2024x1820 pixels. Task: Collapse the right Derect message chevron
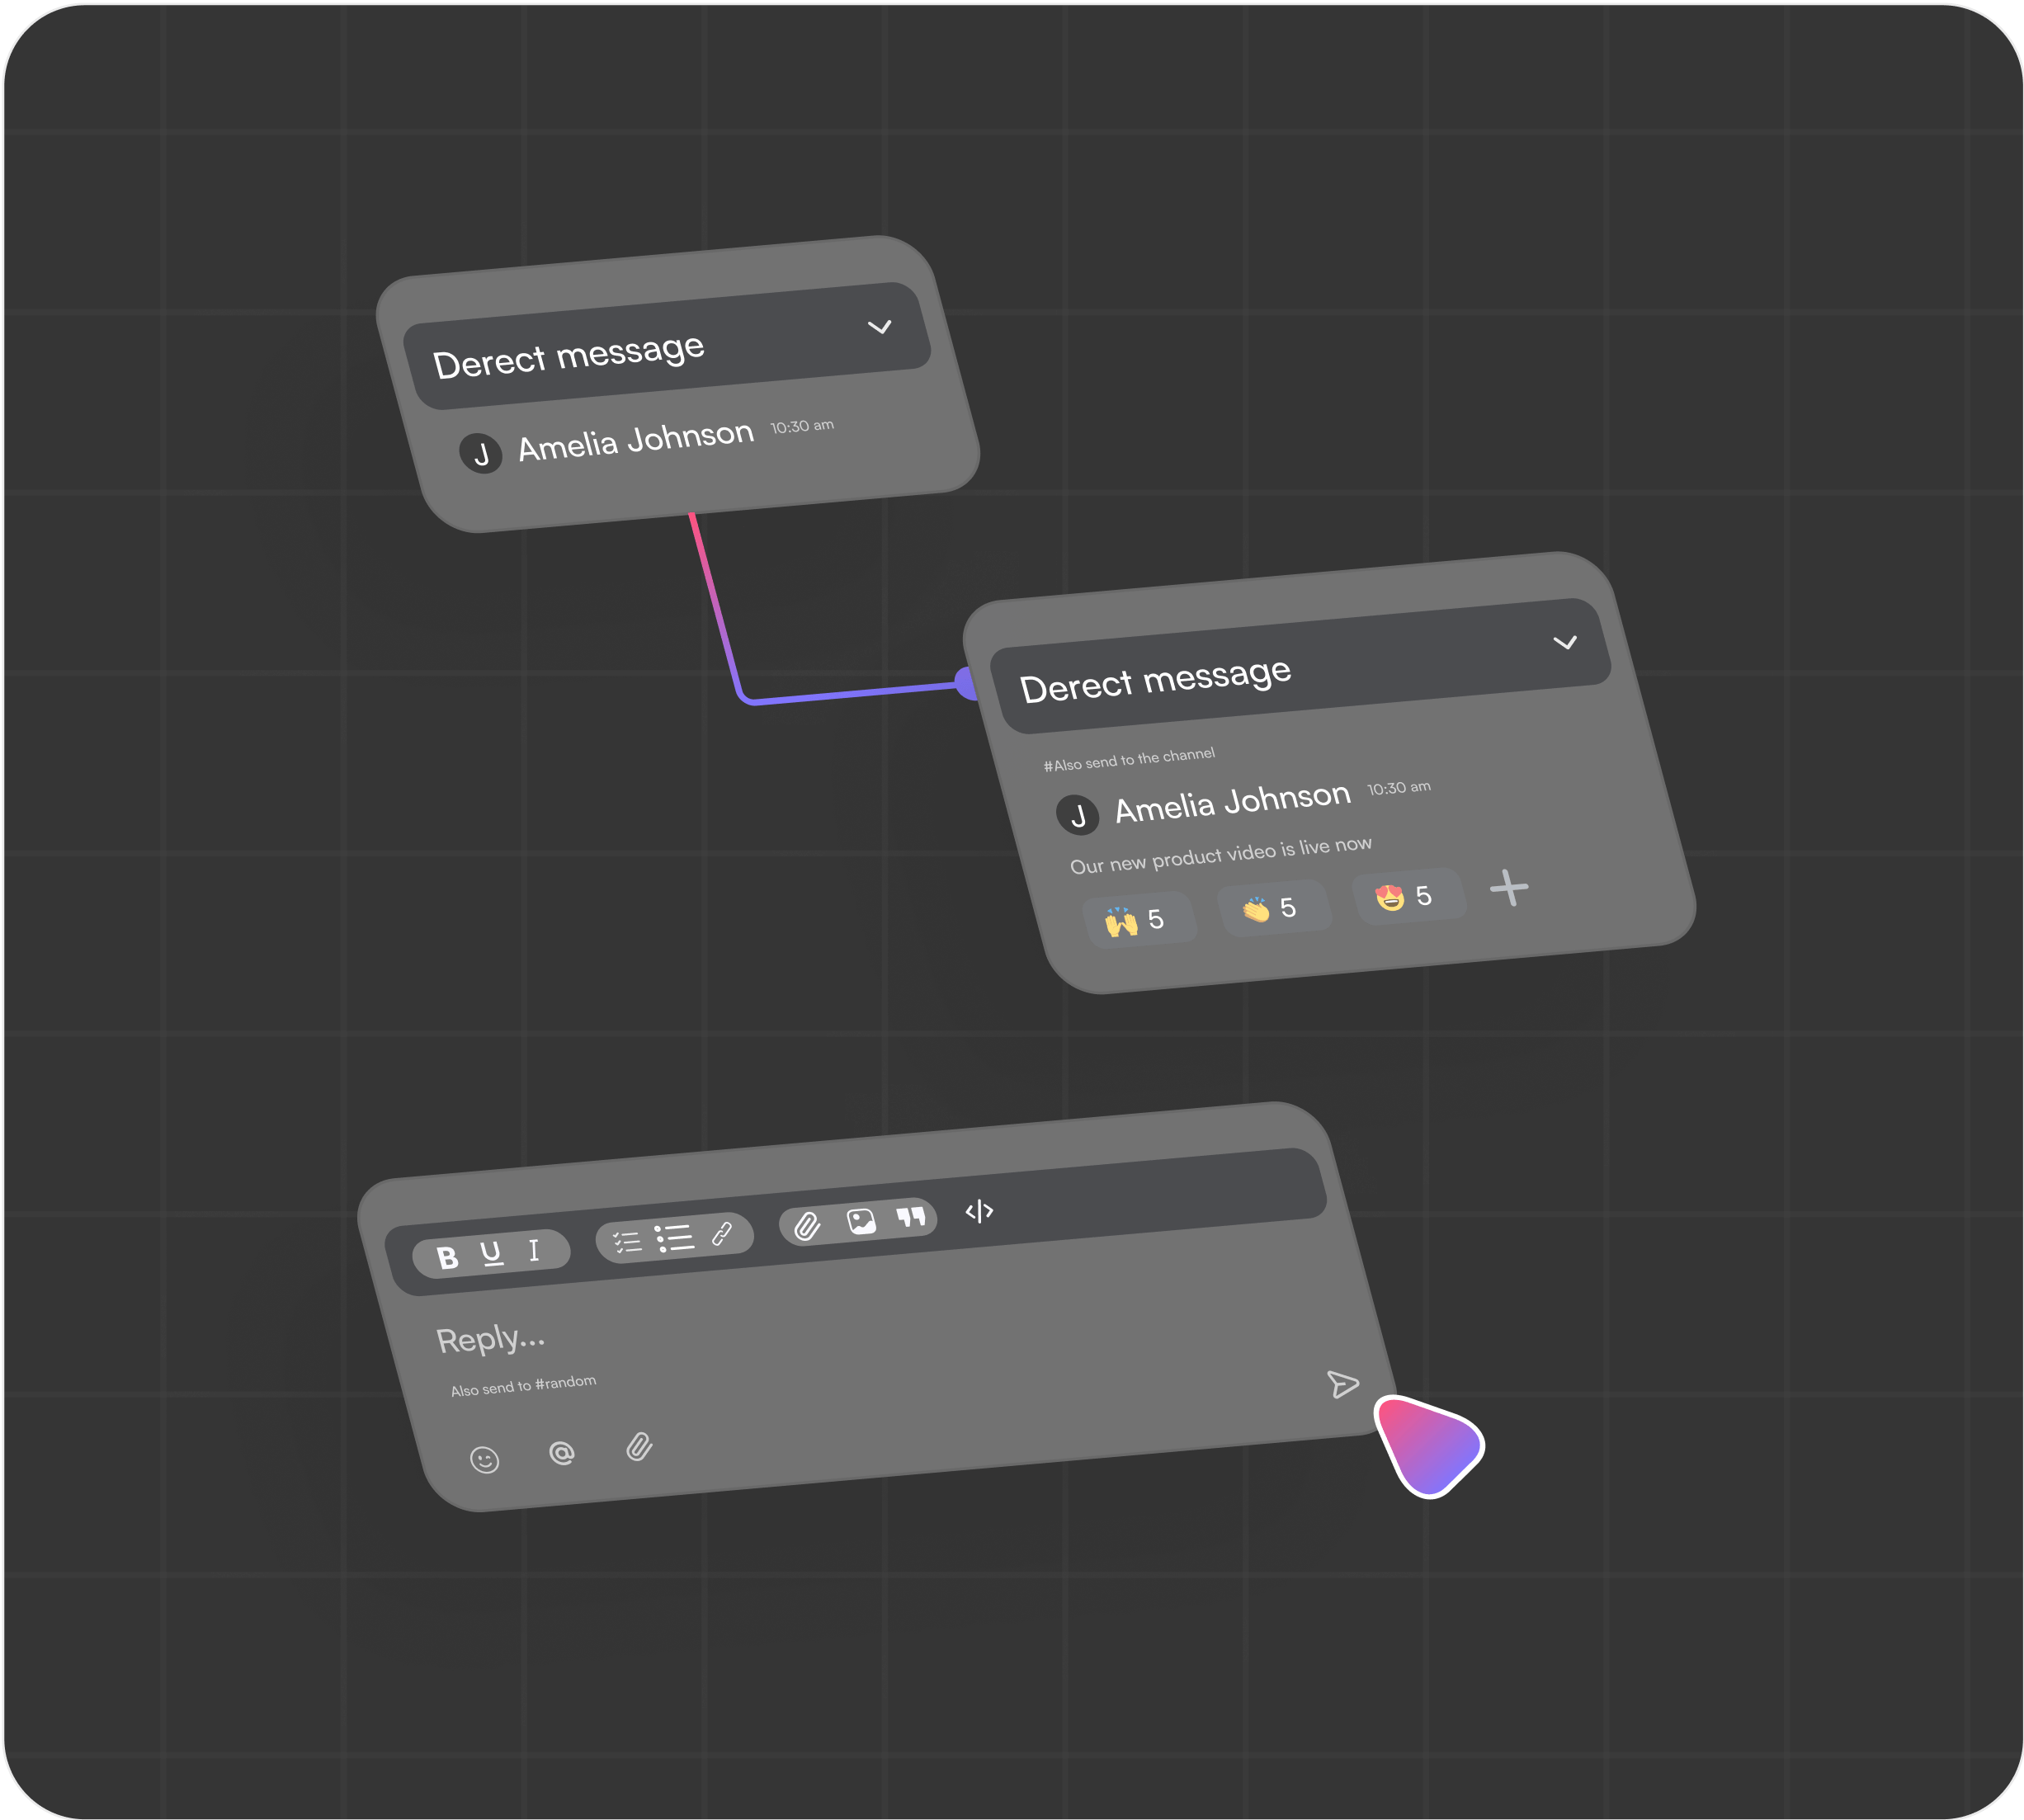1565,642
